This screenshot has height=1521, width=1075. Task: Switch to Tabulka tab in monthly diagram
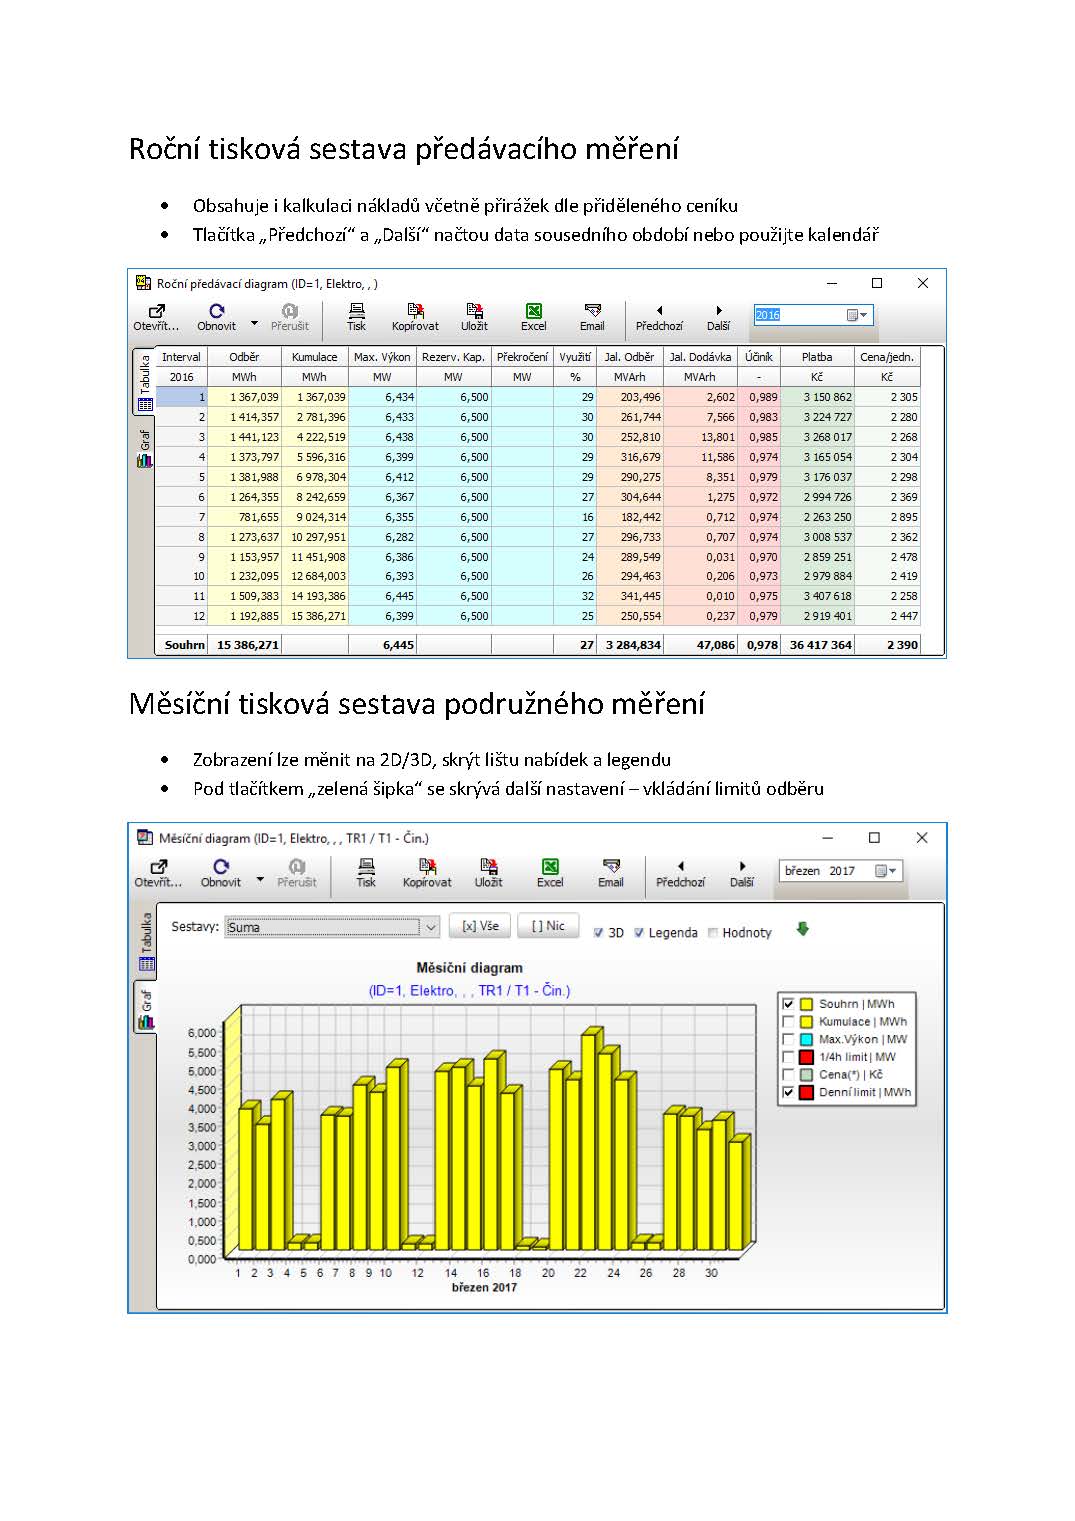146,941
